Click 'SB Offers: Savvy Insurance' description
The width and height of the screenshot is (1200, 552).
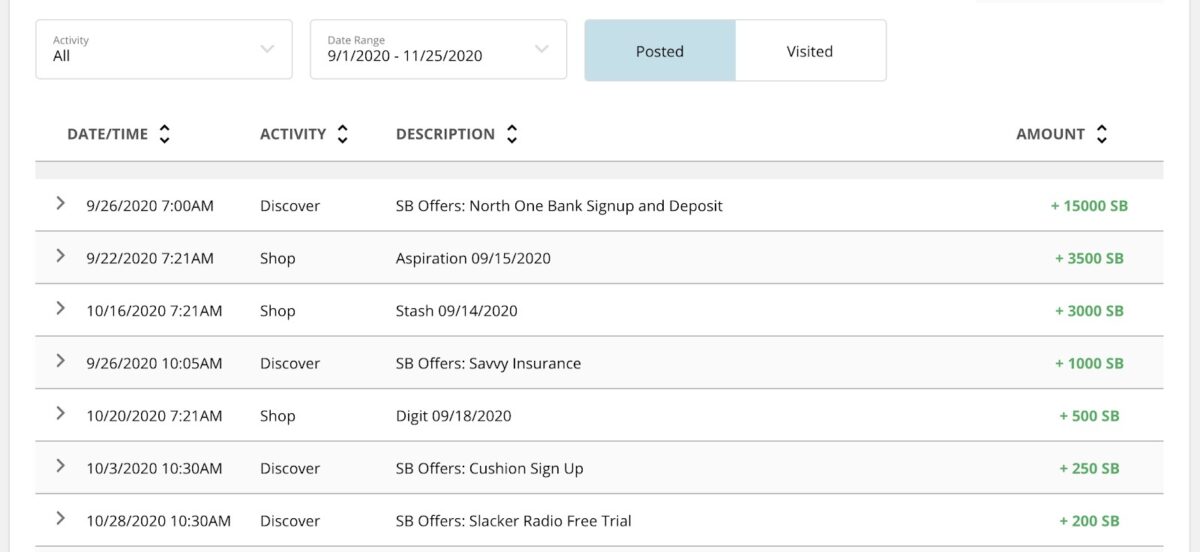[x=488, y=363]
